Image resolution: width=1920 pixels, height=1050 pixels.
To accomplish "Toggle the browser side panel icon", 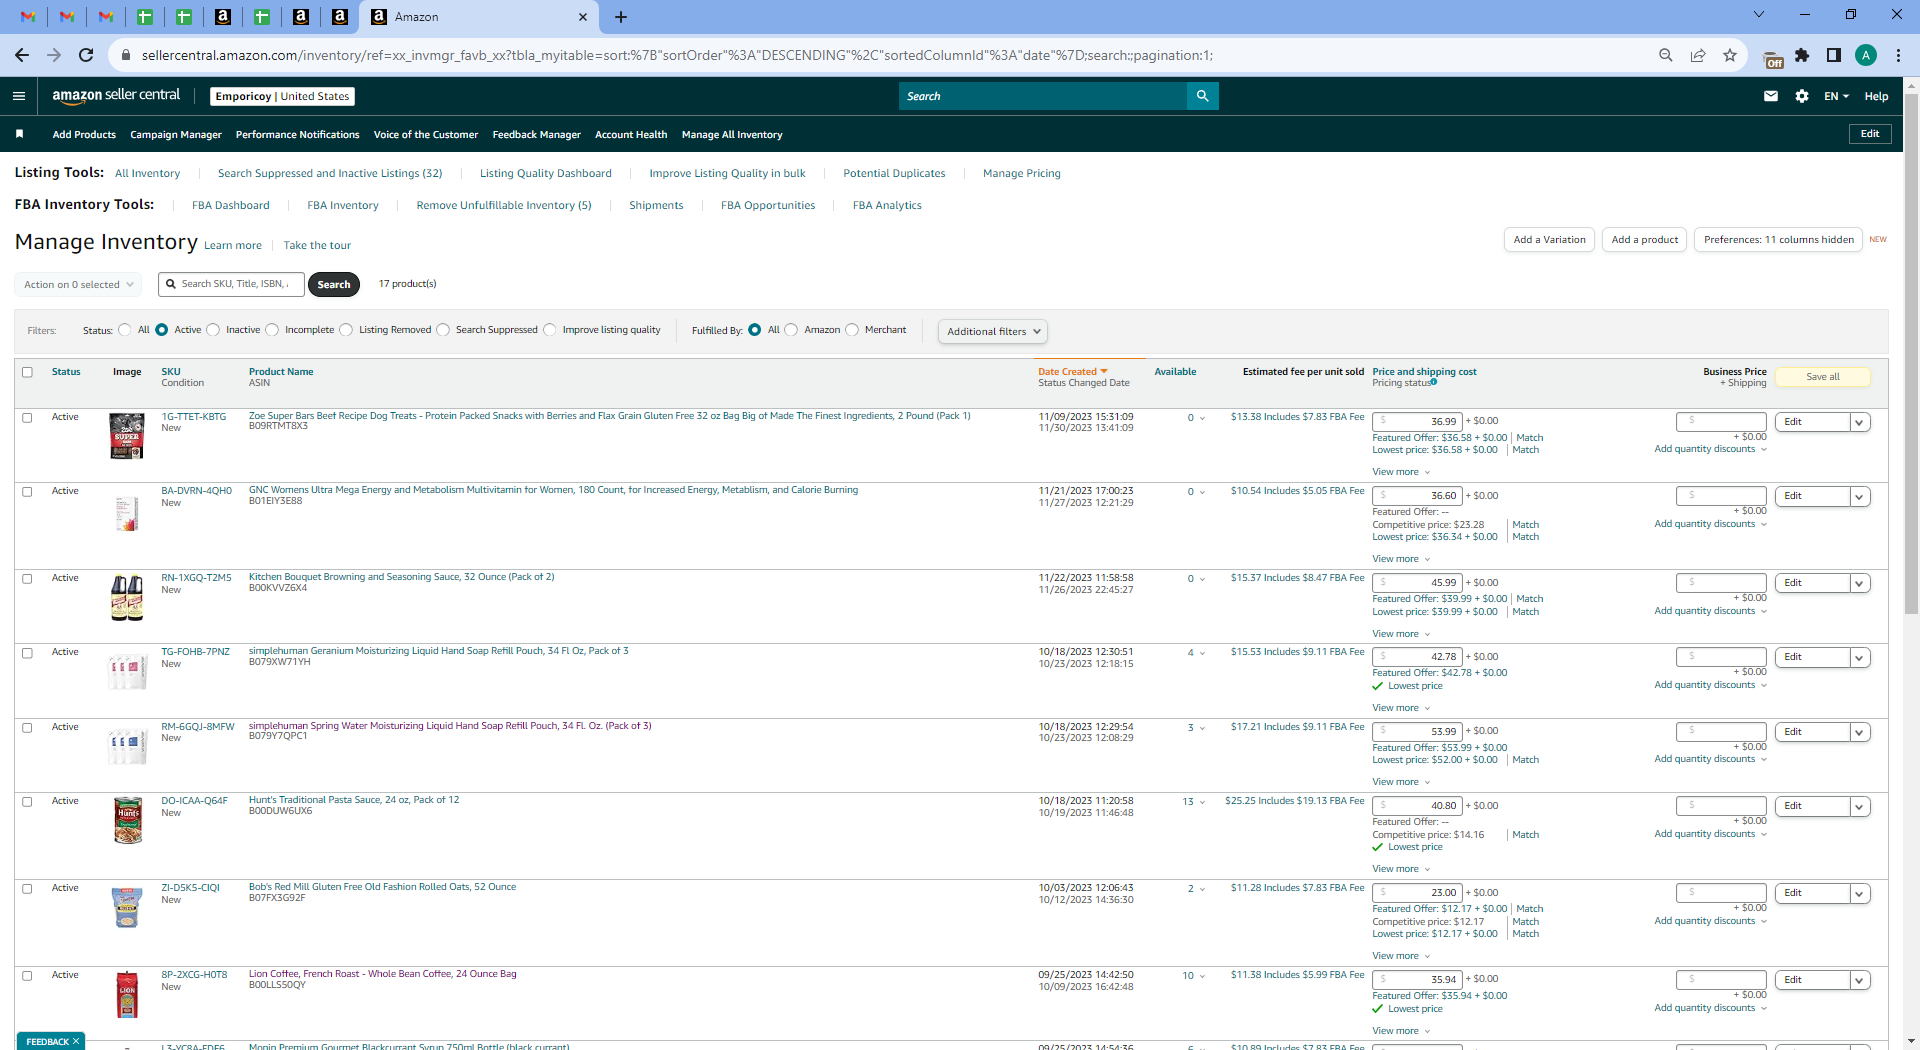I will point(1834,55).
